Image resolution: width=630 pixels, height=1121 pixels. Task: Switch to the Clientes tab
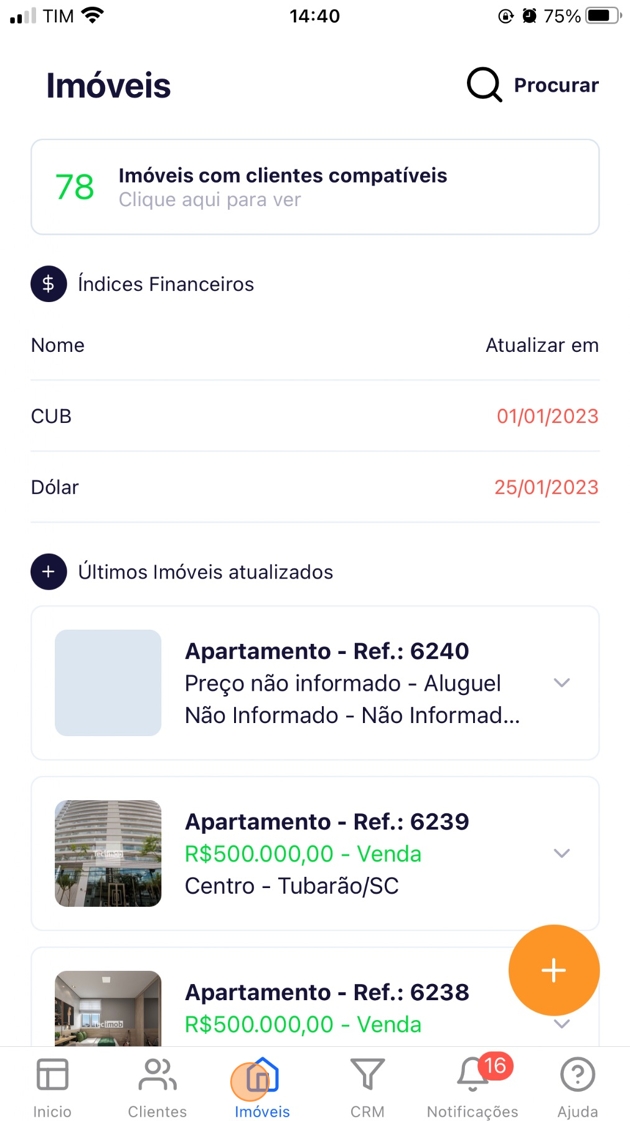tap(157, 1087)
